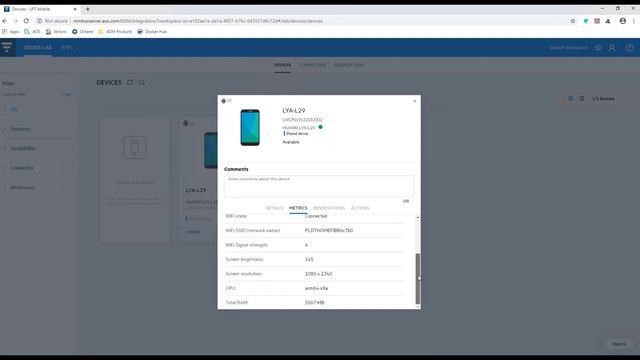Select the Metrics tab in dialog
Viewport: 640px width, 360px height.
click(298, 208)
